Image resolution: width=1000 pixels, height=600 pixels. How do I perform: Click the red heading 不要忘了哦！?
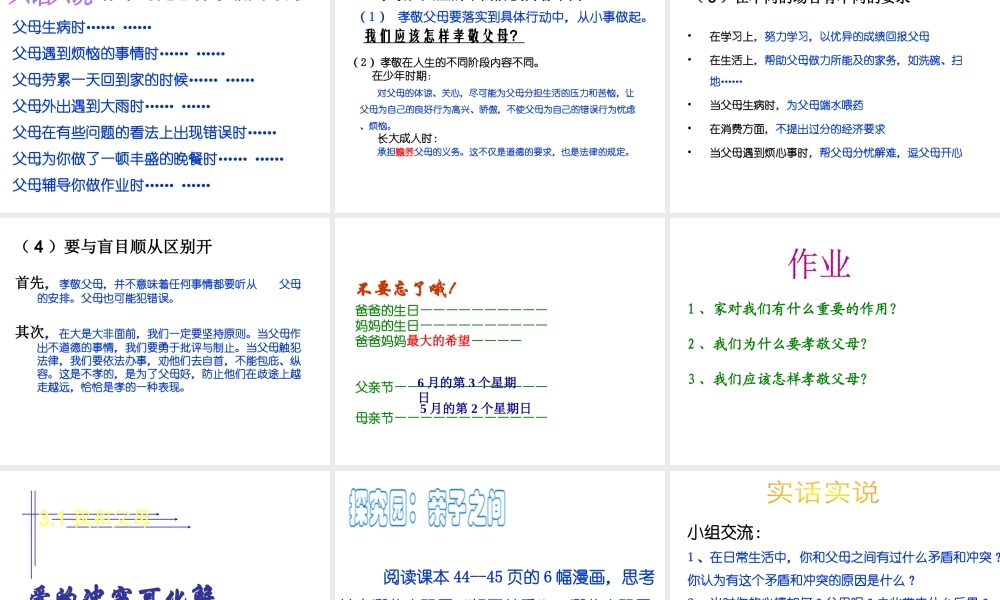click(x=406, y=289)
